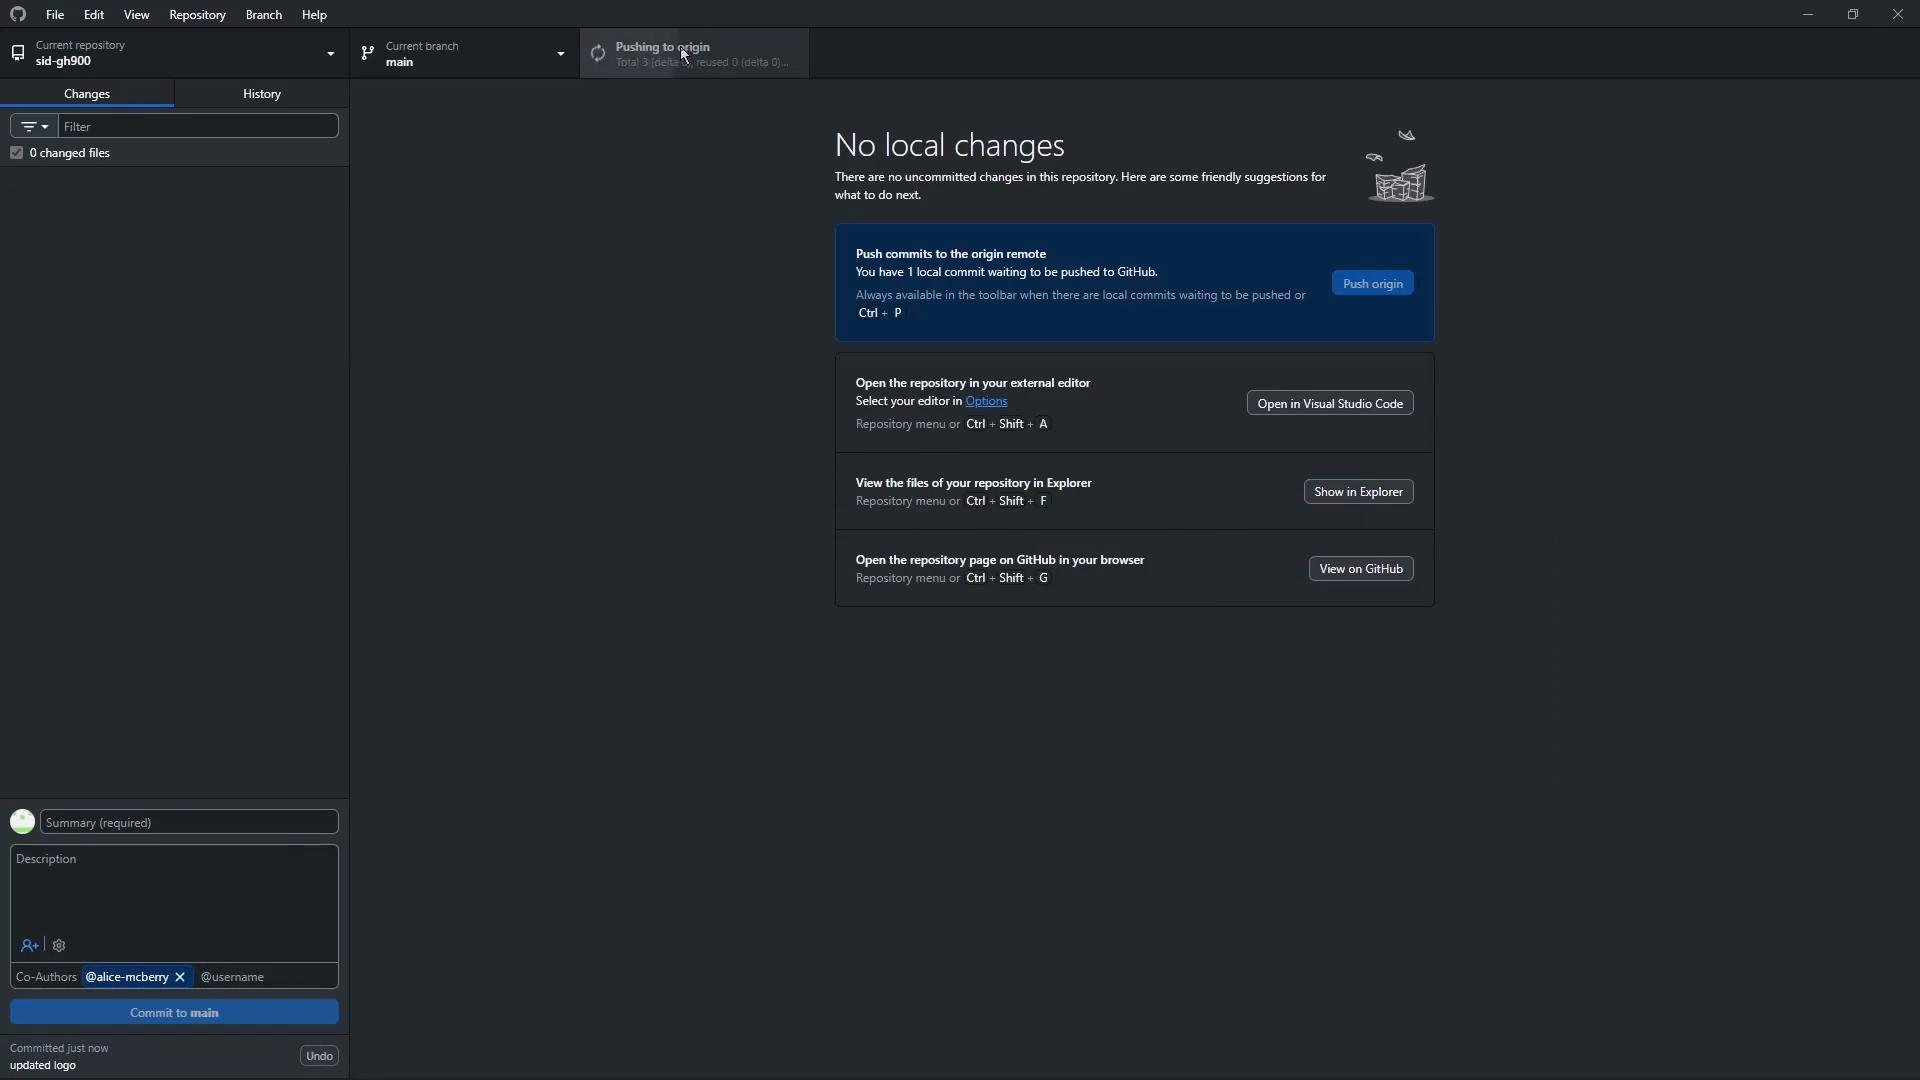Toggle the add co-authors icon
Screen dimensions: 1920x1080
coord(29,945)
